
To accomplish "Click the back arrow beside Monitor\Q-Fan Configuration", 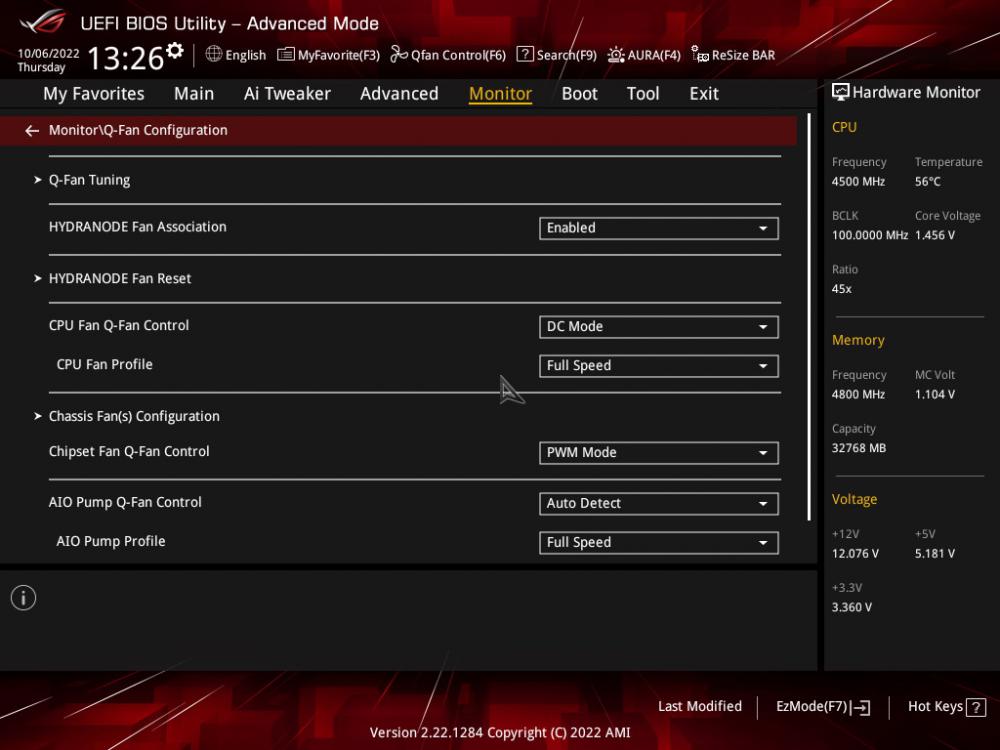I will 32,131.
